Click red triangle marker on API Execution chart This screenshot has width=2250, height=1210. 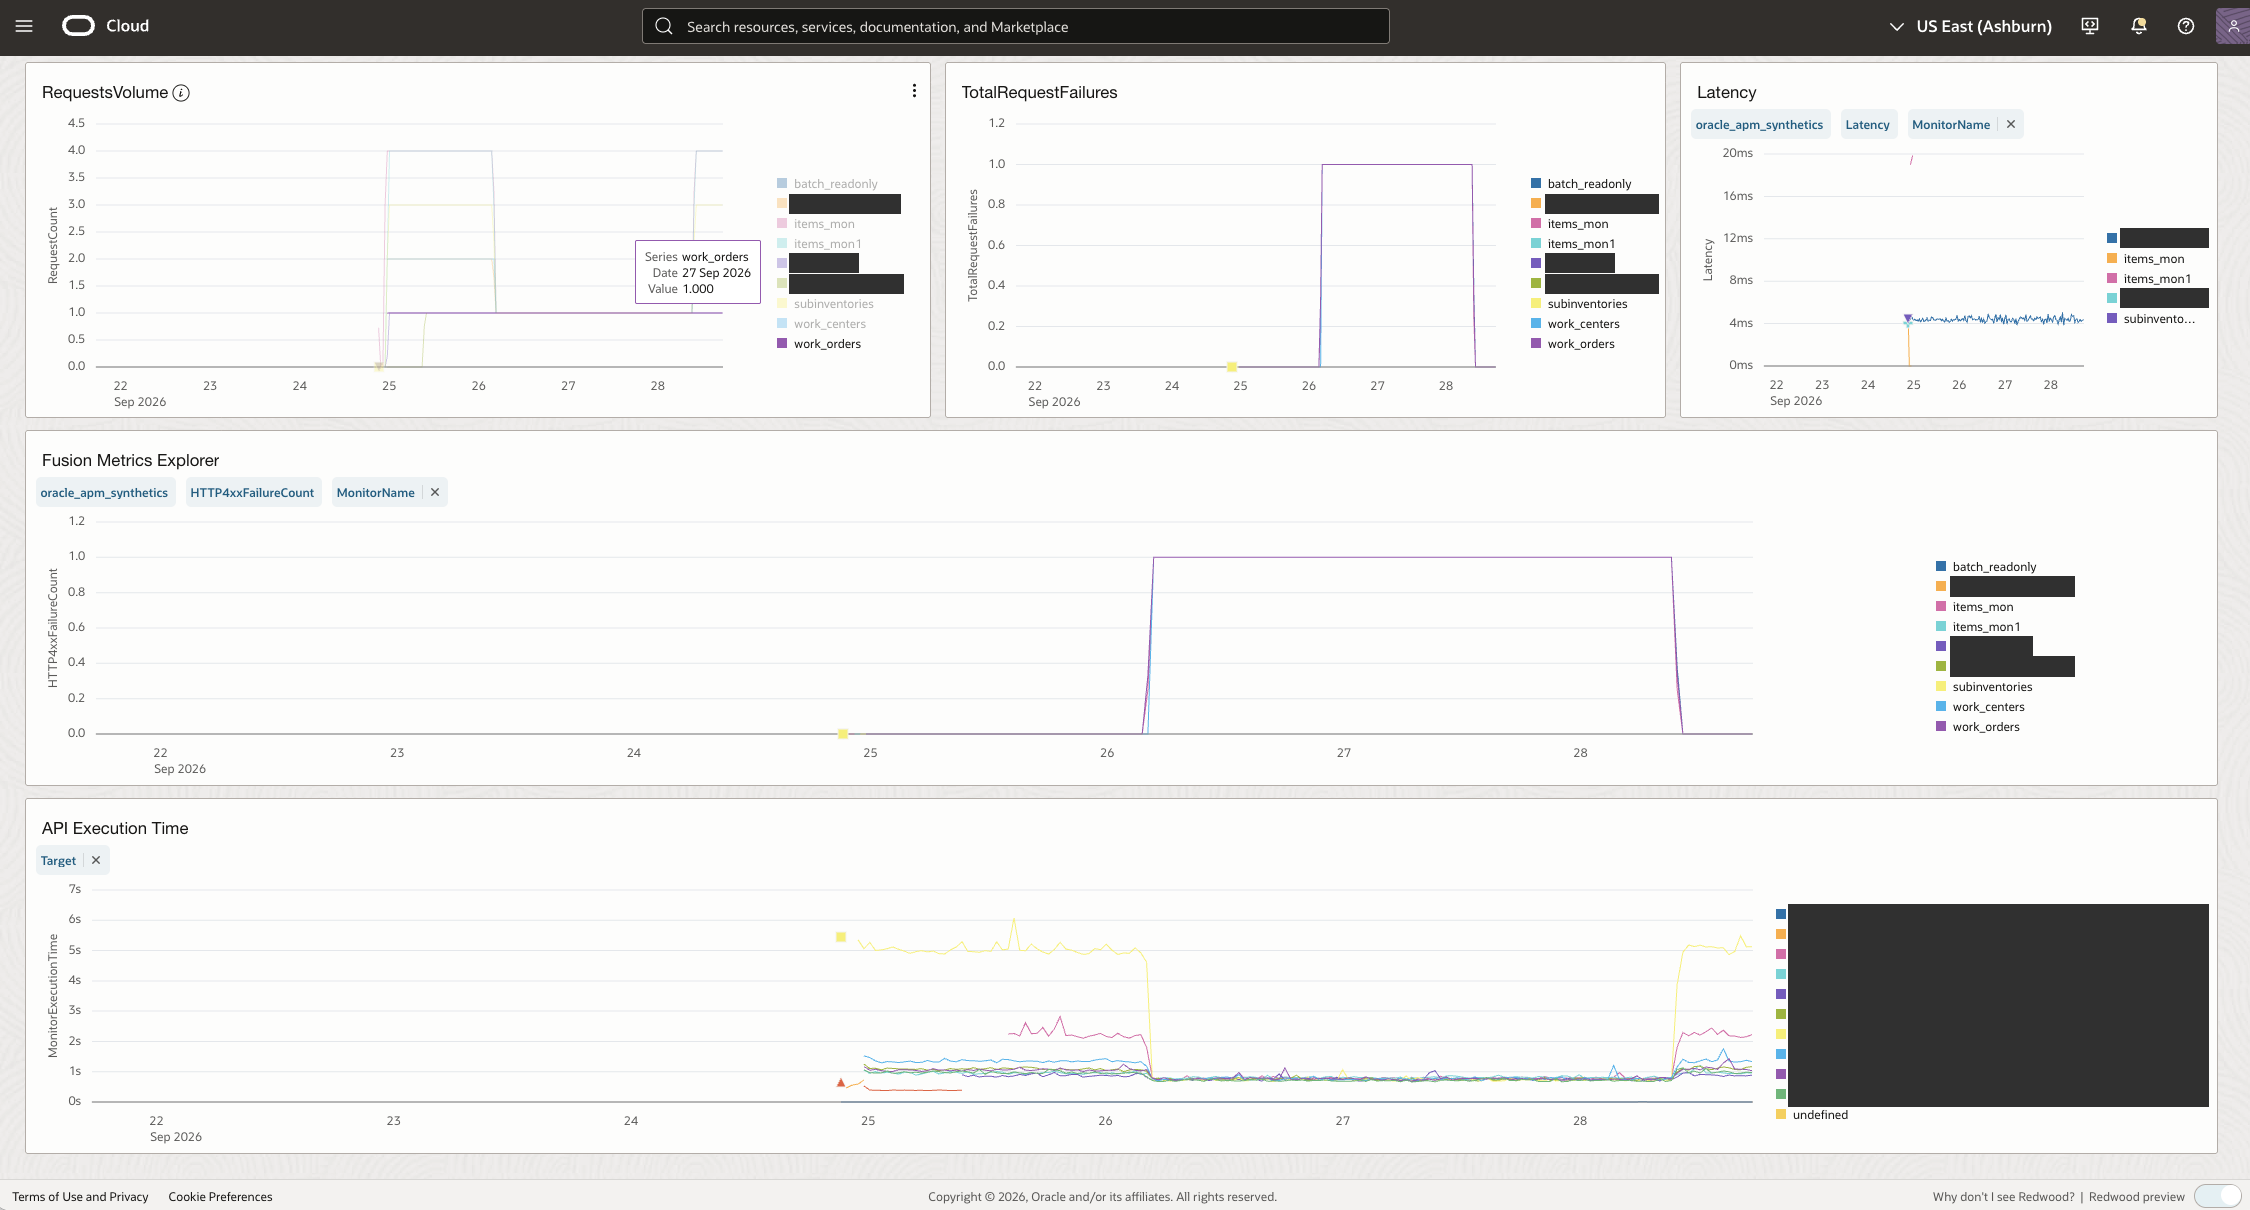[841, 1082]
